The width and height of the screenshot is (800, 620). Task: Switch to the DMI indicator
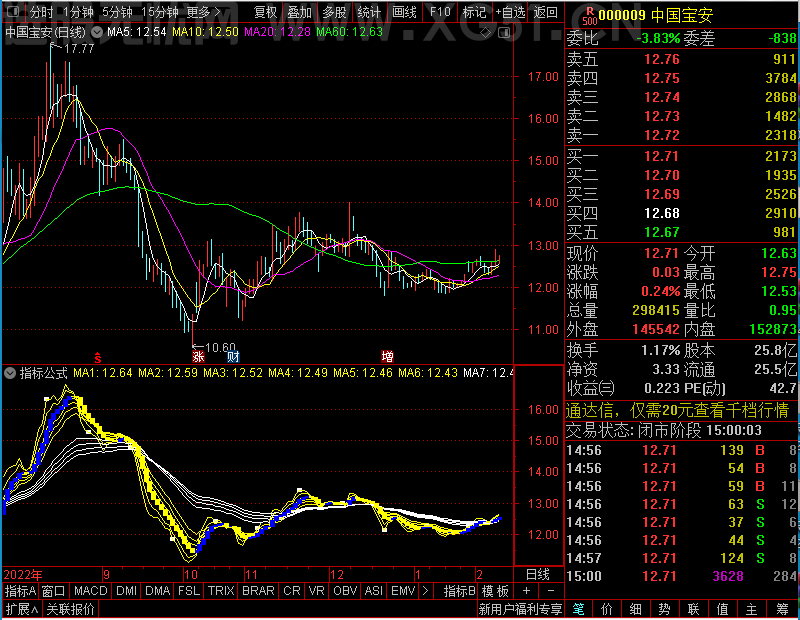(x=126, y=591)
